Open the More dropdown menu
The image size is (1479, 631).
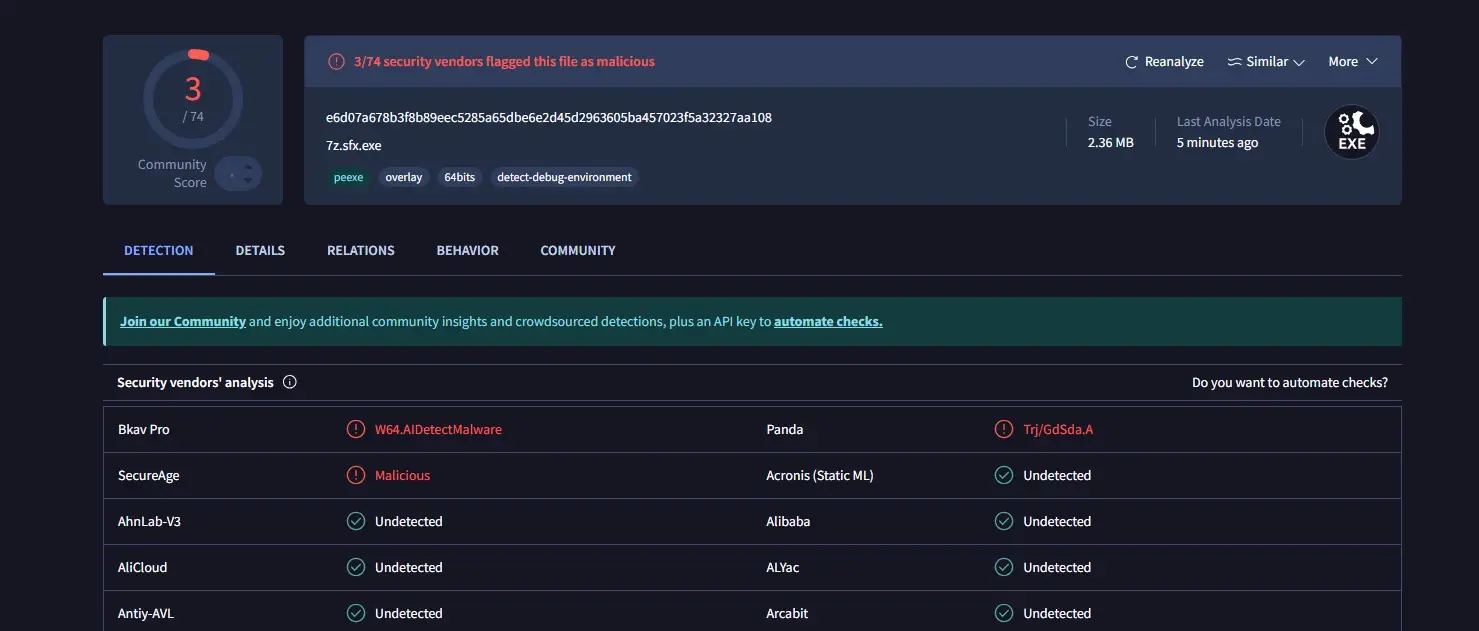1353,62
